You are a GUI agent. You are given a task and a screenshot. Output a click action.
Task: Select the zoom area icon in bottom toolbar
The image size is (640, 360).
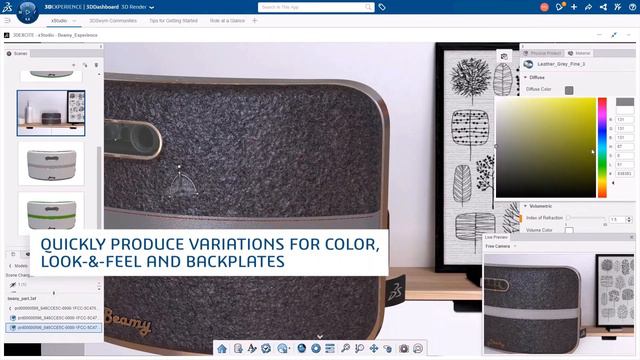pyautogui.click(x=359, y=349)
